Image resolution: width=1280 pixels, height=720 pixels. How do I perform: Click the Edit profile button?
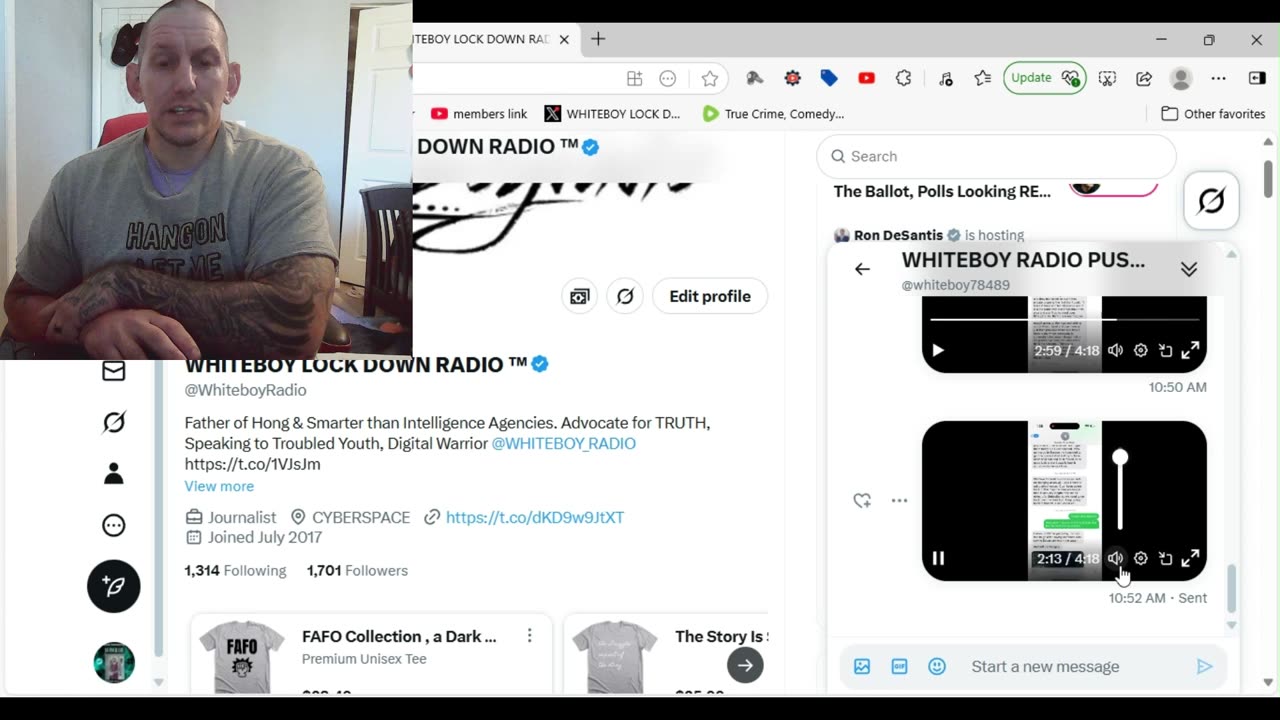point(710,296)
